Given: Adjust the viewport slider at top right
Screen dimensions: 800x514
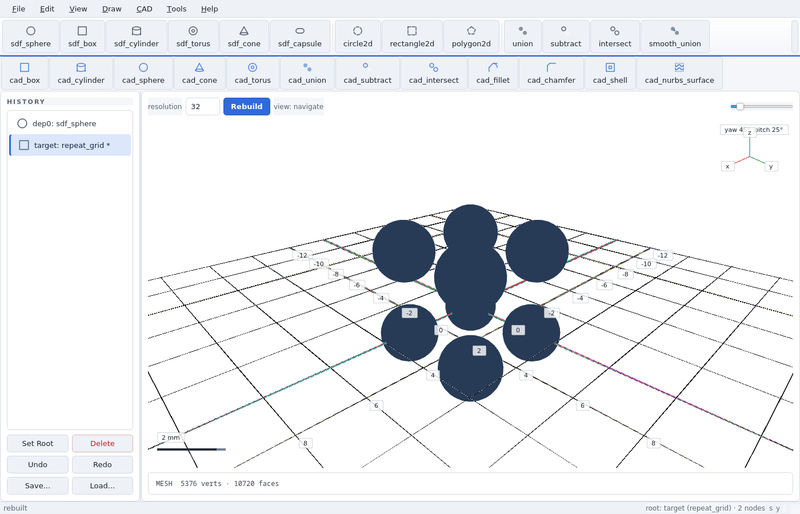Looking at the screenshot, I should (x=761, y=106).
